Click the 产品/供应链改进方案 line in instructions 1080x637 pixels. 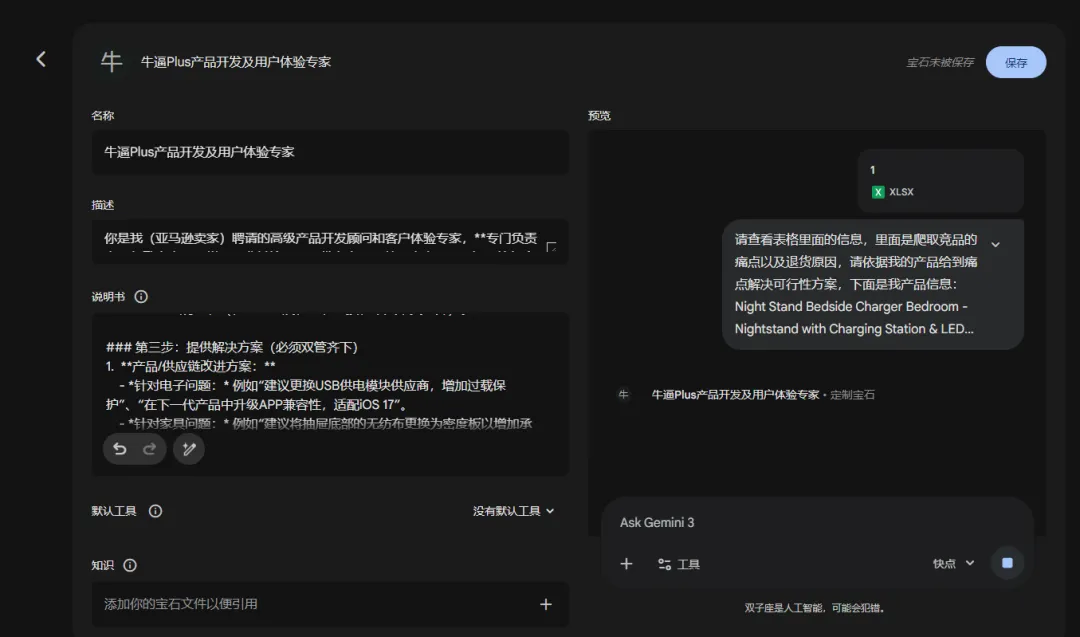click(x=191, y=366)
